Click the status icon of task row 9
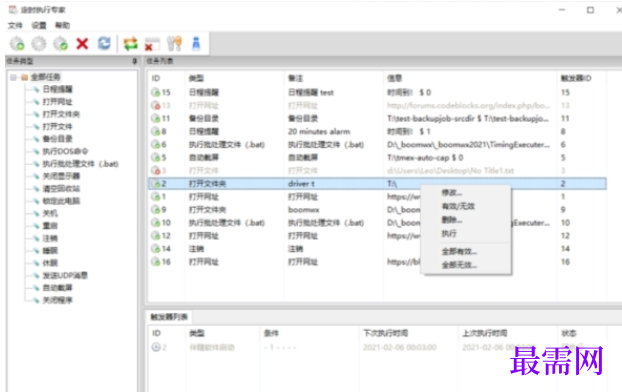Image resolution: width=622 pixels, height=392 pixels. 156,209
